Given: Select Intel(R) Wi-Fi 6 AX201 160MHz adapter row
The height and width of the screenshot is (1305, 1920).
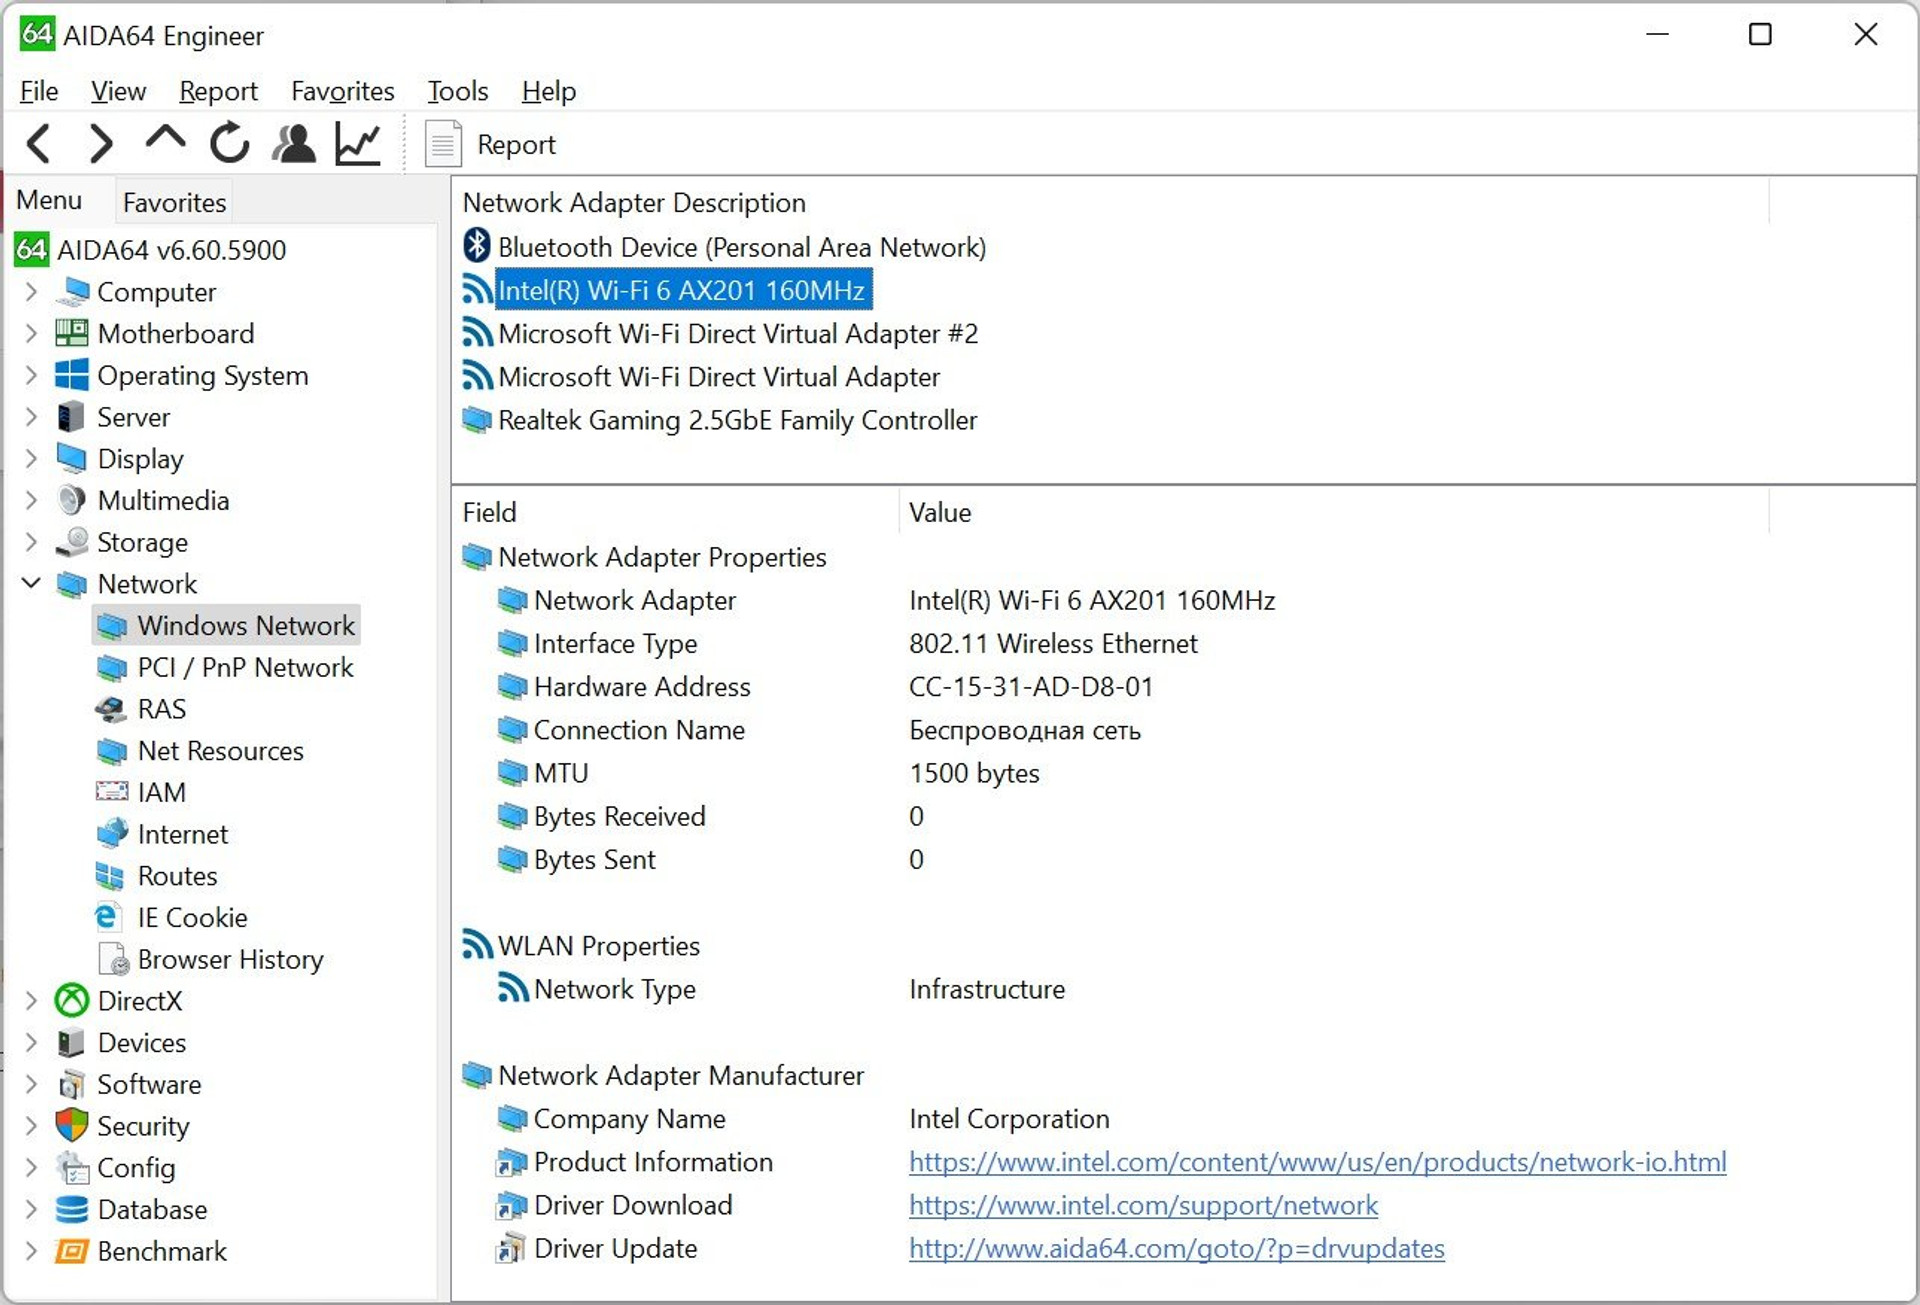Looking at the screenshot, I should [x=682, y=290].
